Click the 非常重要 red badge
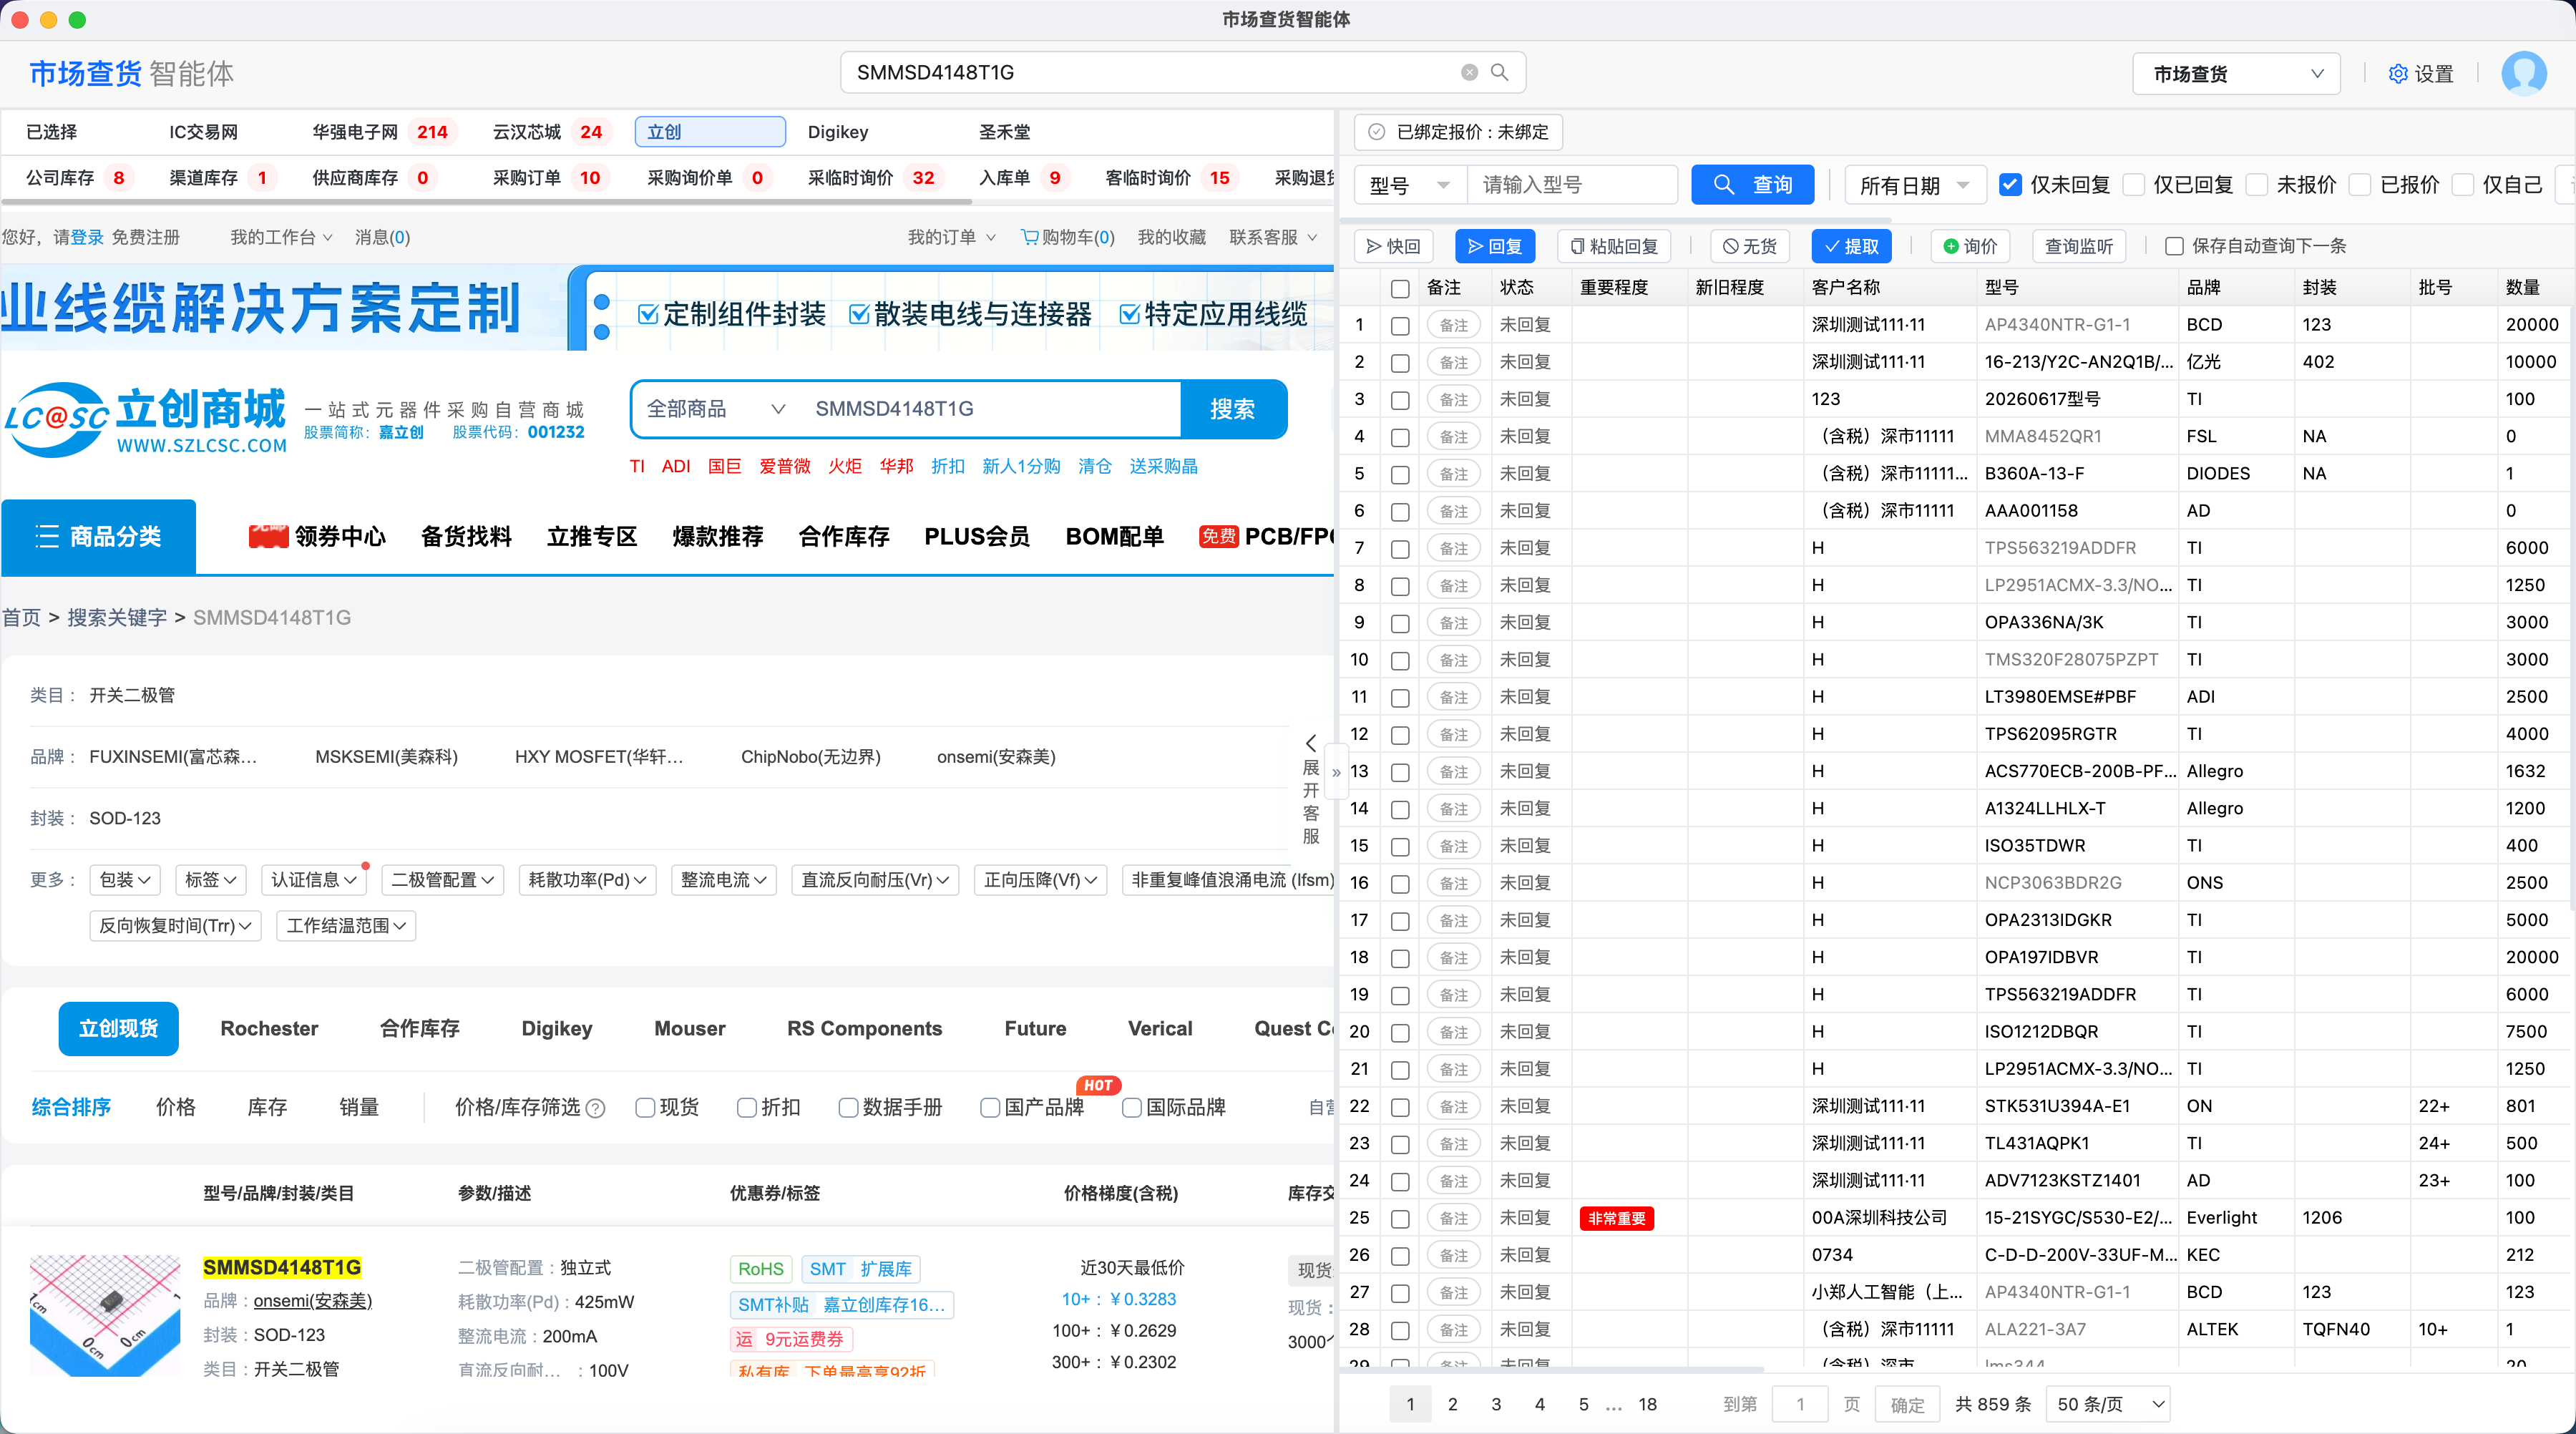 pyautogui.click(x=1616, y=1218)
